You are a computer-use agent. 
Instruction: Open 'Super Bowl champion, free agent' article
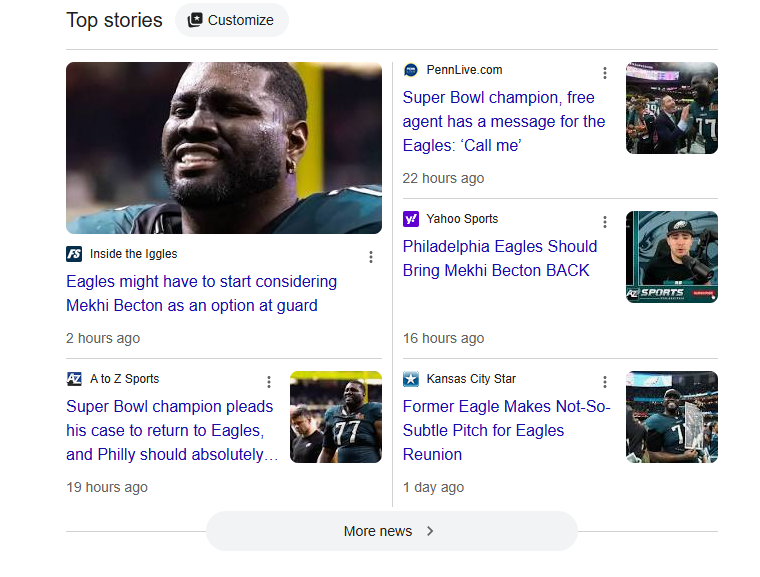(x=504, y=121)
